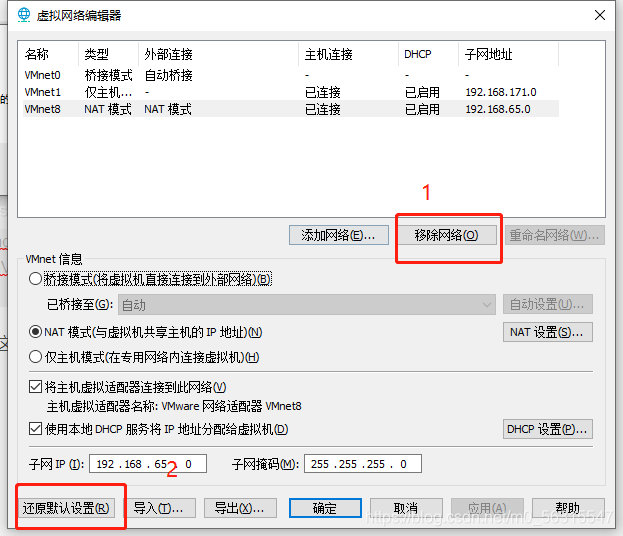Open the 已桥接至 dropdown
The width and height of the screenshot is (623, 536).
[307, 305]
